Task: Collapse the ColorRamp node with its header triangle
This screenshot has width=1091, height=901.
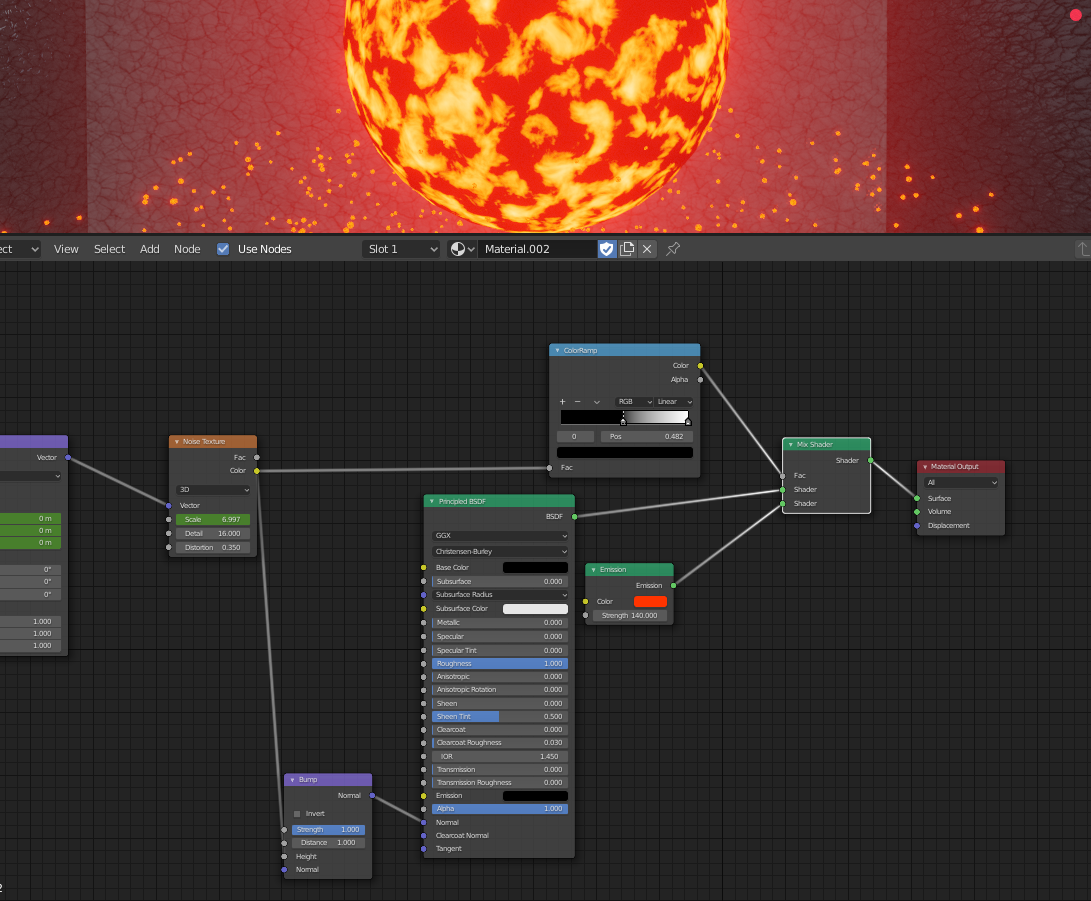Action: (x=557, y=350)
